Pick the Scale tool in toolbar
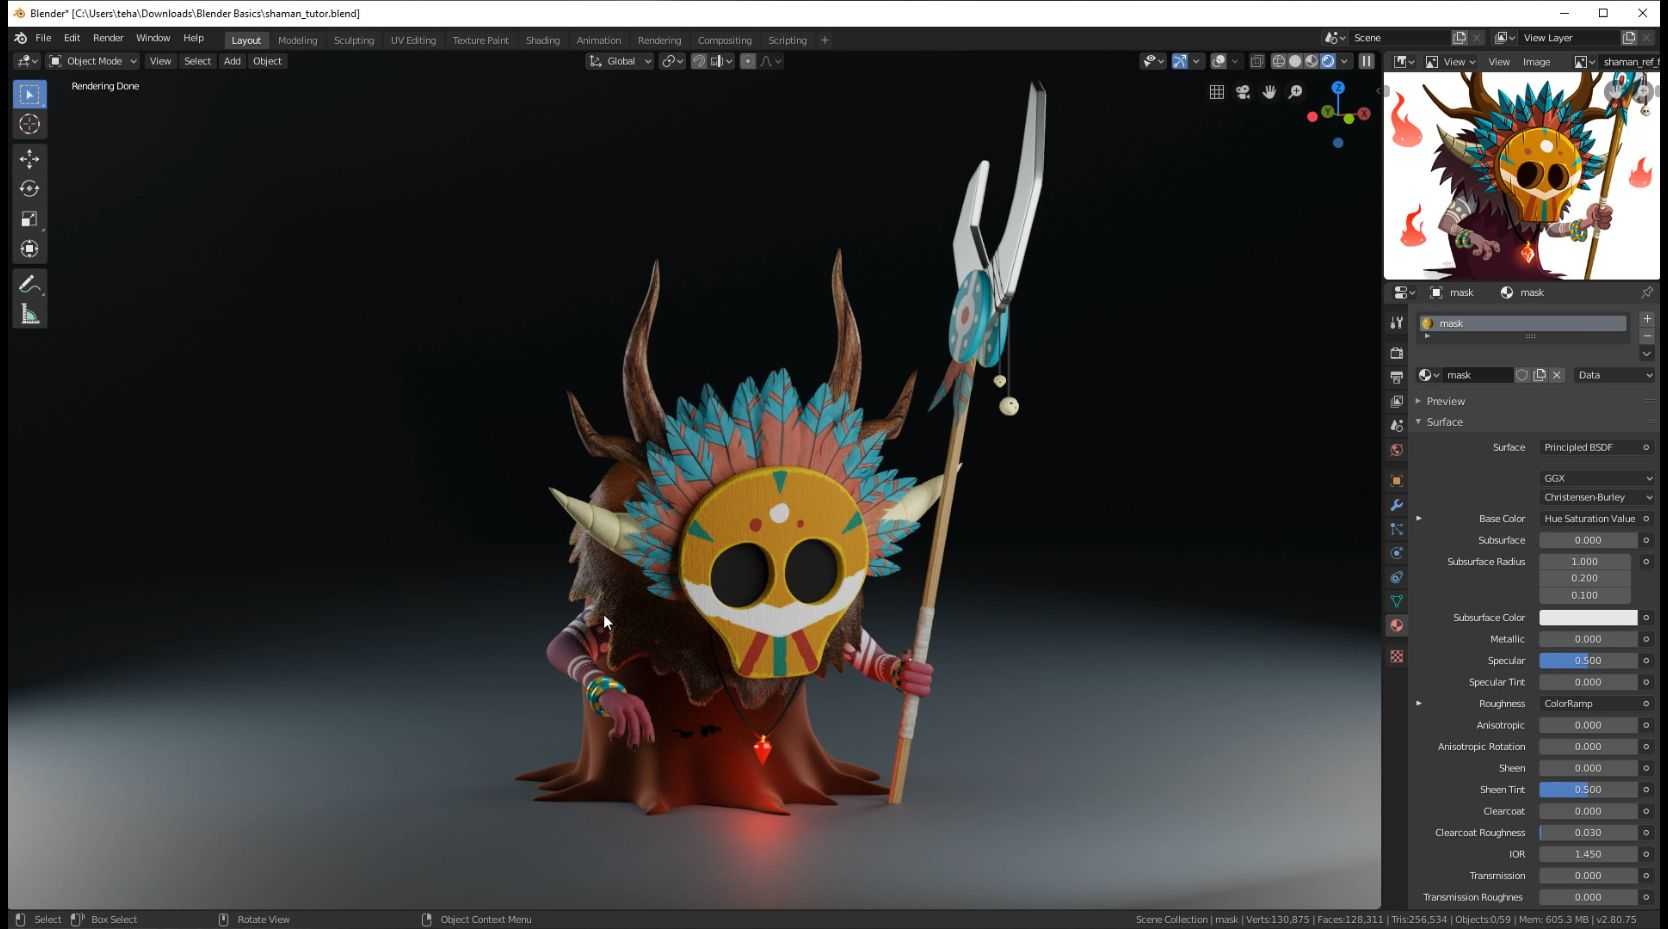The height and width of the screenshot is (929, 1668). tap(29, 218)
